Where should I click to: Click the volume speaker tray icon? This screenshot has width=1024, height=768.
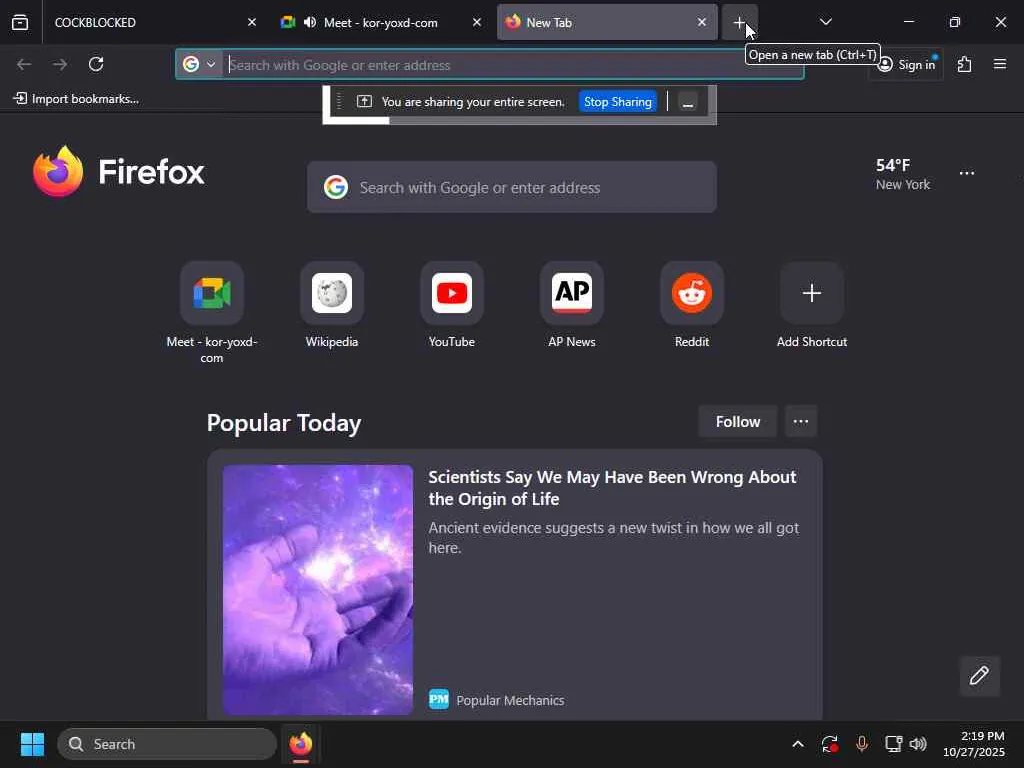tap(918, 744)
